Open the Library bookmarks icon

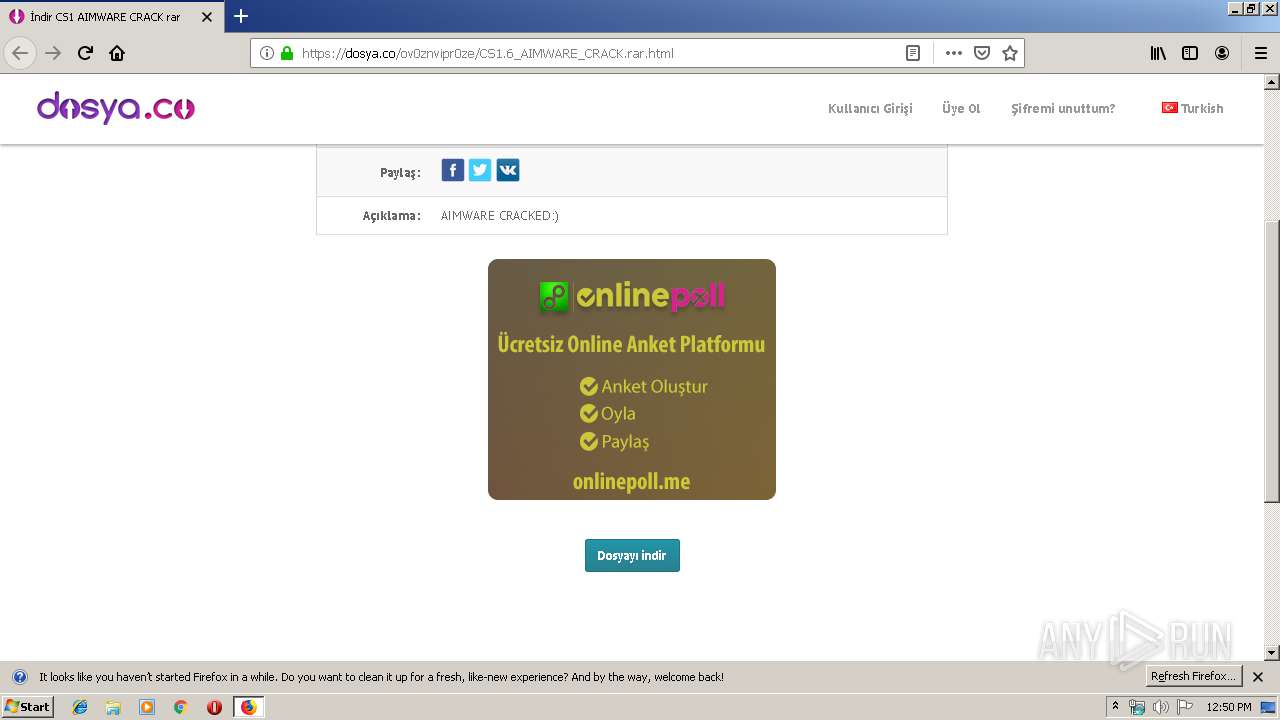pyautogui.click(x=1158, y=53)
